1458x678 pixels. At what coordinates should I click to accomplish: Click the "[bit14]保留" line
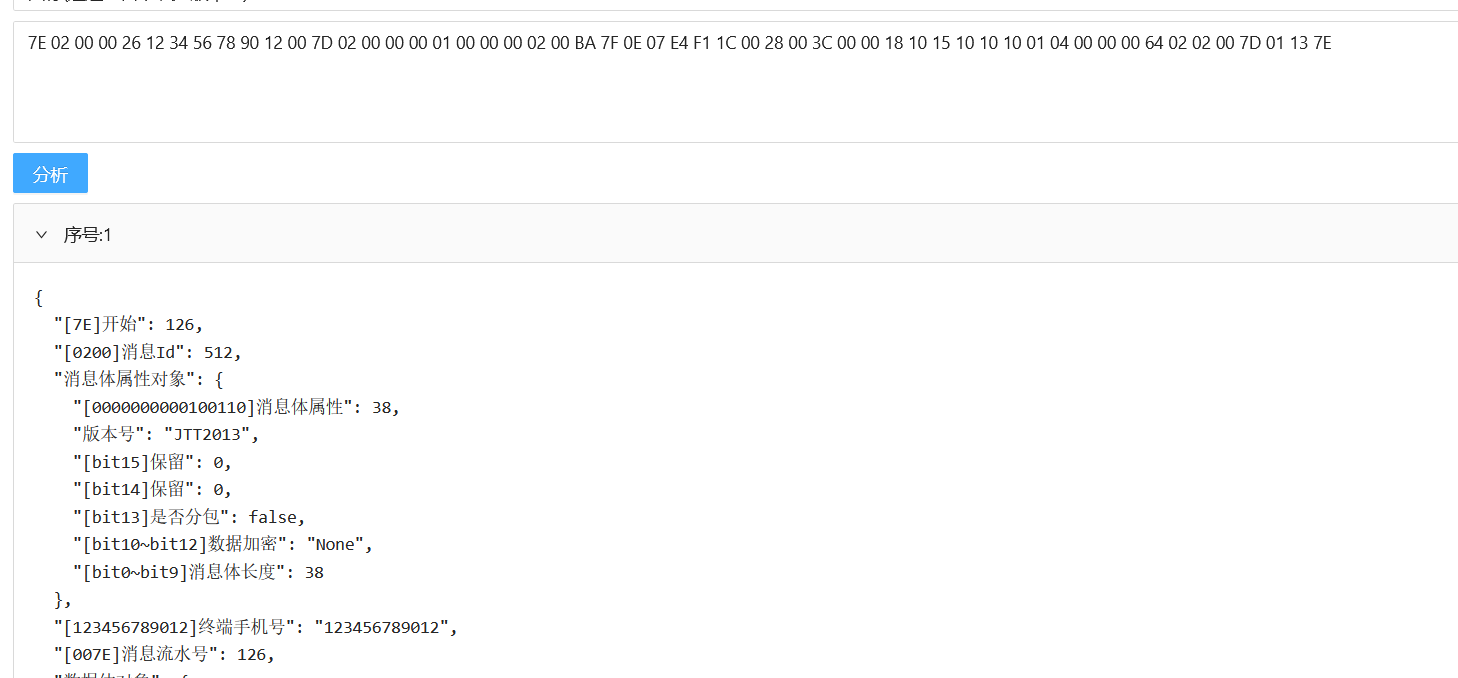click(x=152, y=490)
